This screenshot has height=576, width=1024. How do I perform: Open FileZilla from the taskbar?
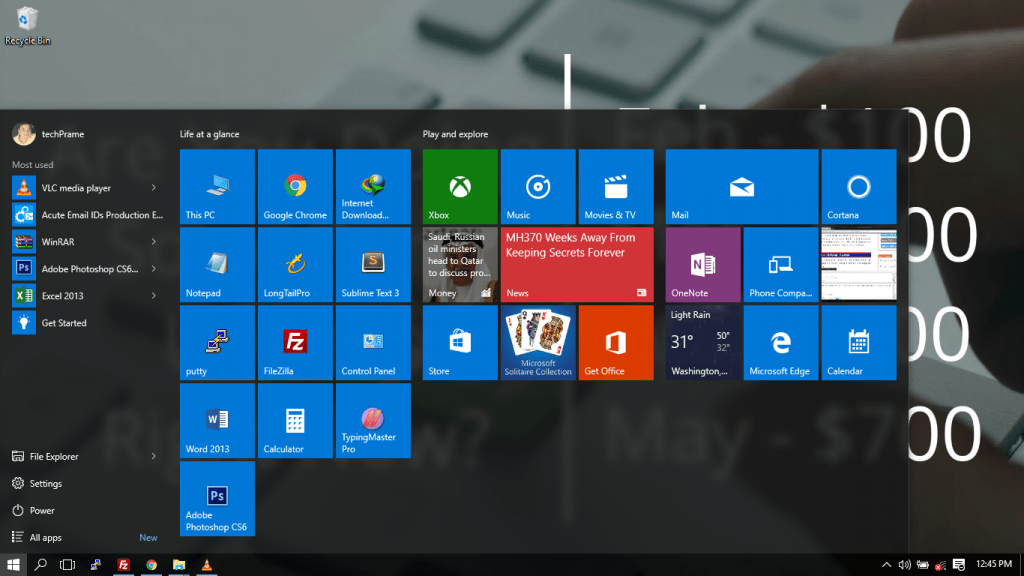click(x=123, y=565)
